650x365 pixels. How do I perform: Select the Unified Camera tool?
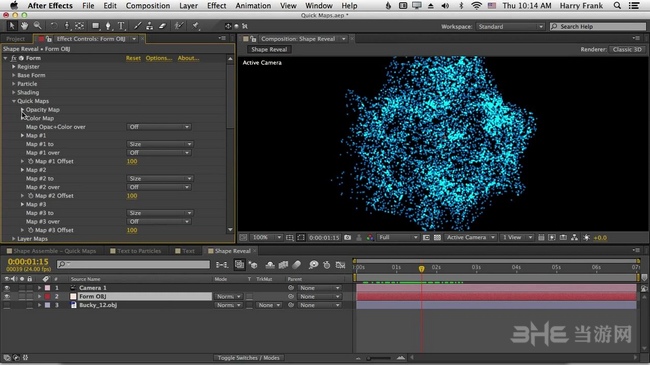point(67,26)
